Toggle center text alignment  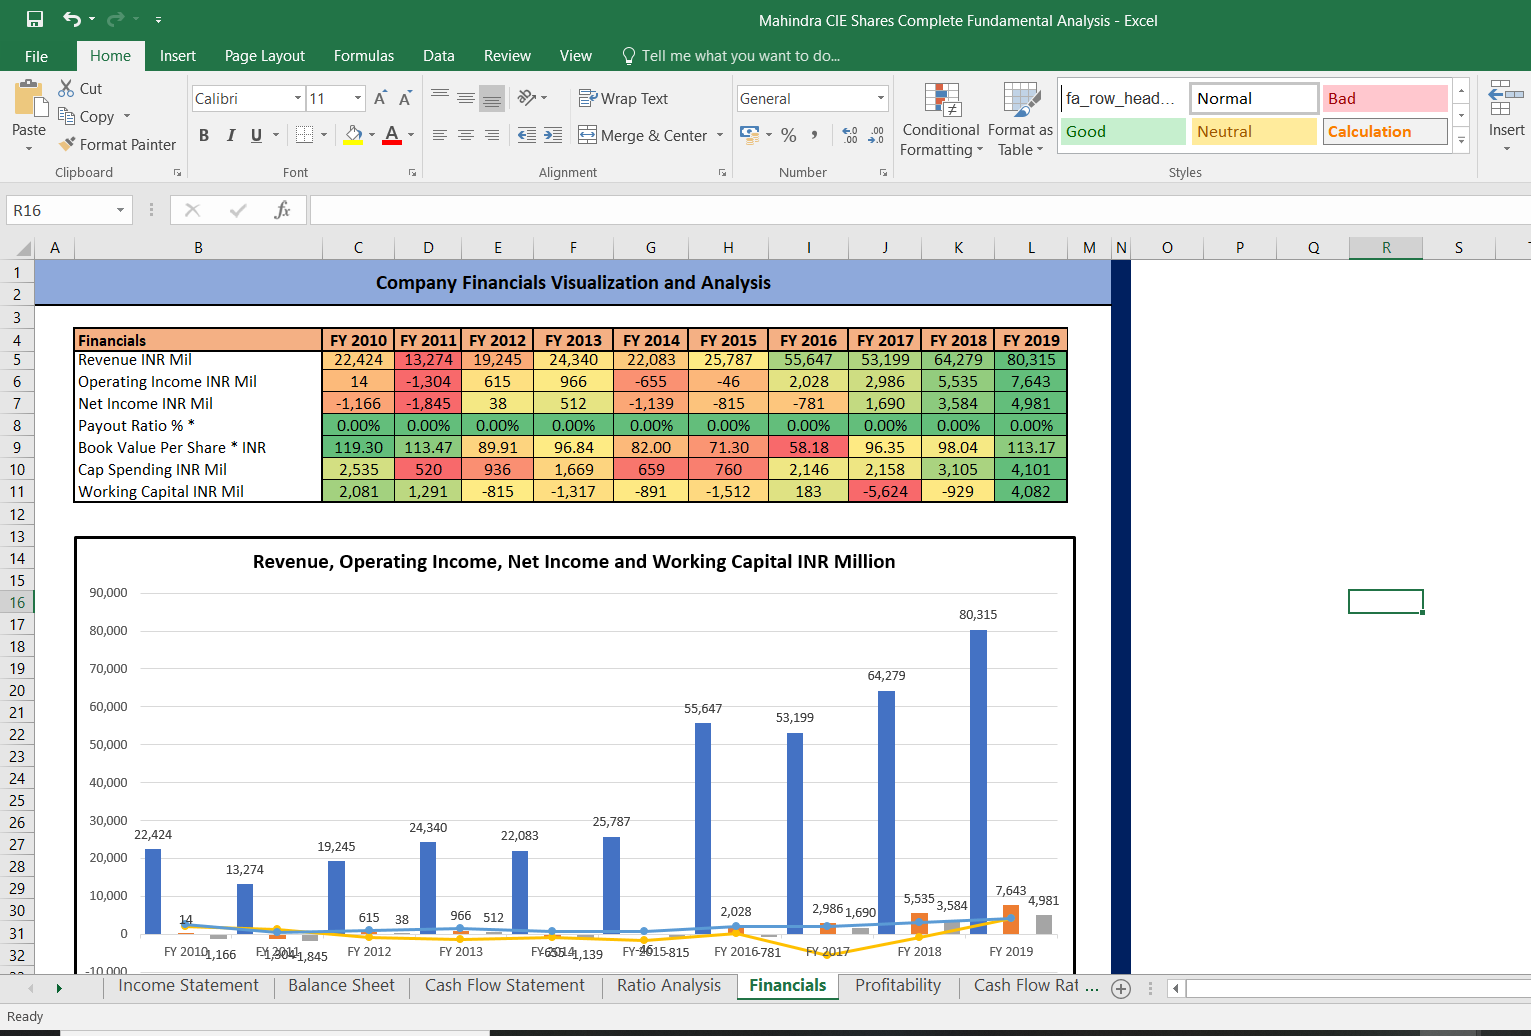[466, 135]
